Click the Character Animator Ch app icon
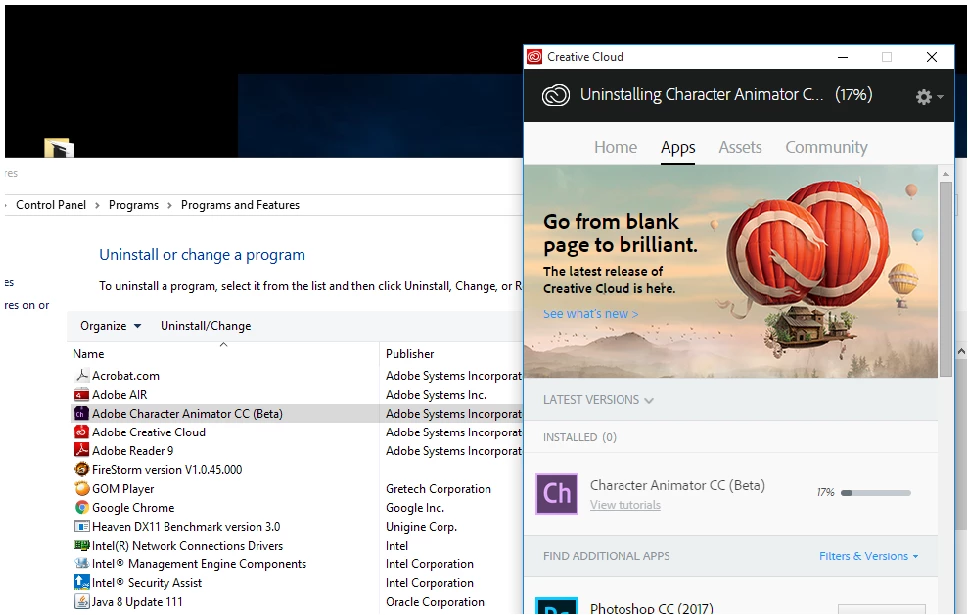This screenshot has height=615, width=968. 556,493
